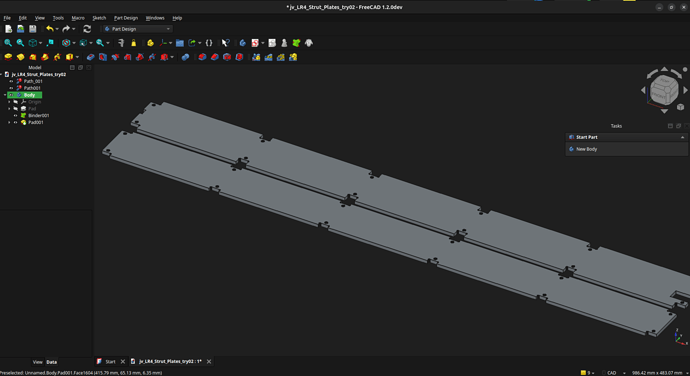Click the Revolution tool icon
690x376 pixels.
20,57
